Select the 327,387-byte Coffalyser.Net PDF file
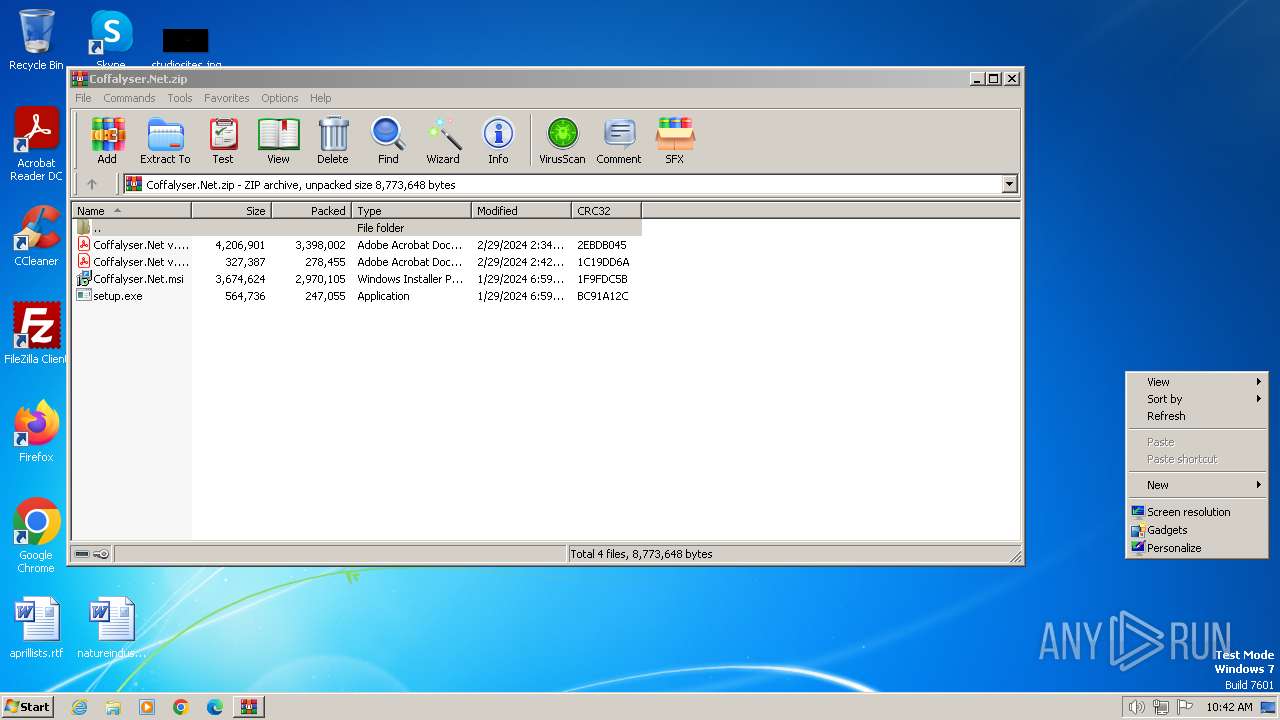Viewport: 1280px width, 720px height. (x=357, y=262)
